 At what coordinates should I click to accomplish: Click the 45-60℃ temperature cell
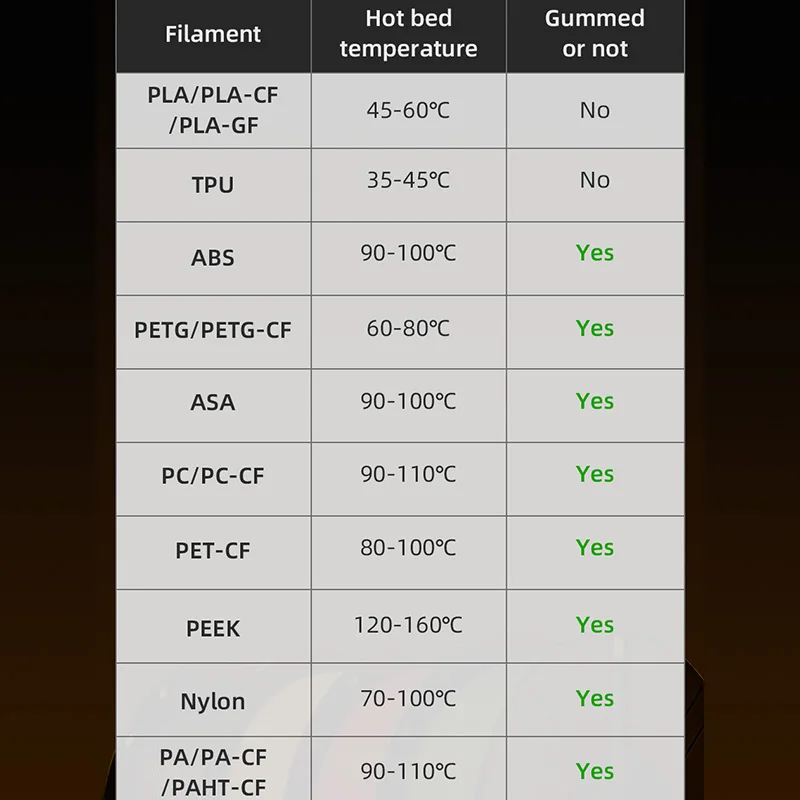408,110
